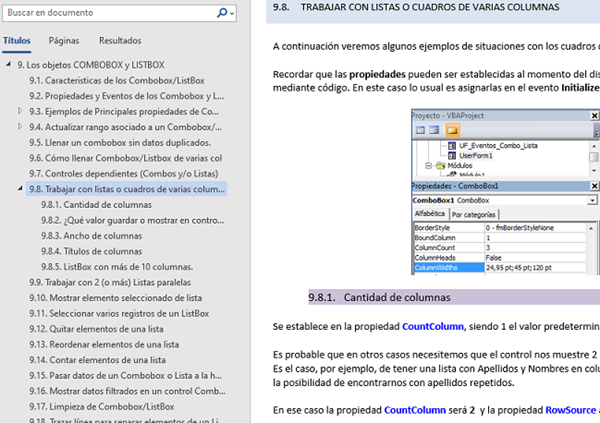Click the Toggle Folders icon in VBAProject
This screenshot has height=423, width=600.
coord(452,130)
